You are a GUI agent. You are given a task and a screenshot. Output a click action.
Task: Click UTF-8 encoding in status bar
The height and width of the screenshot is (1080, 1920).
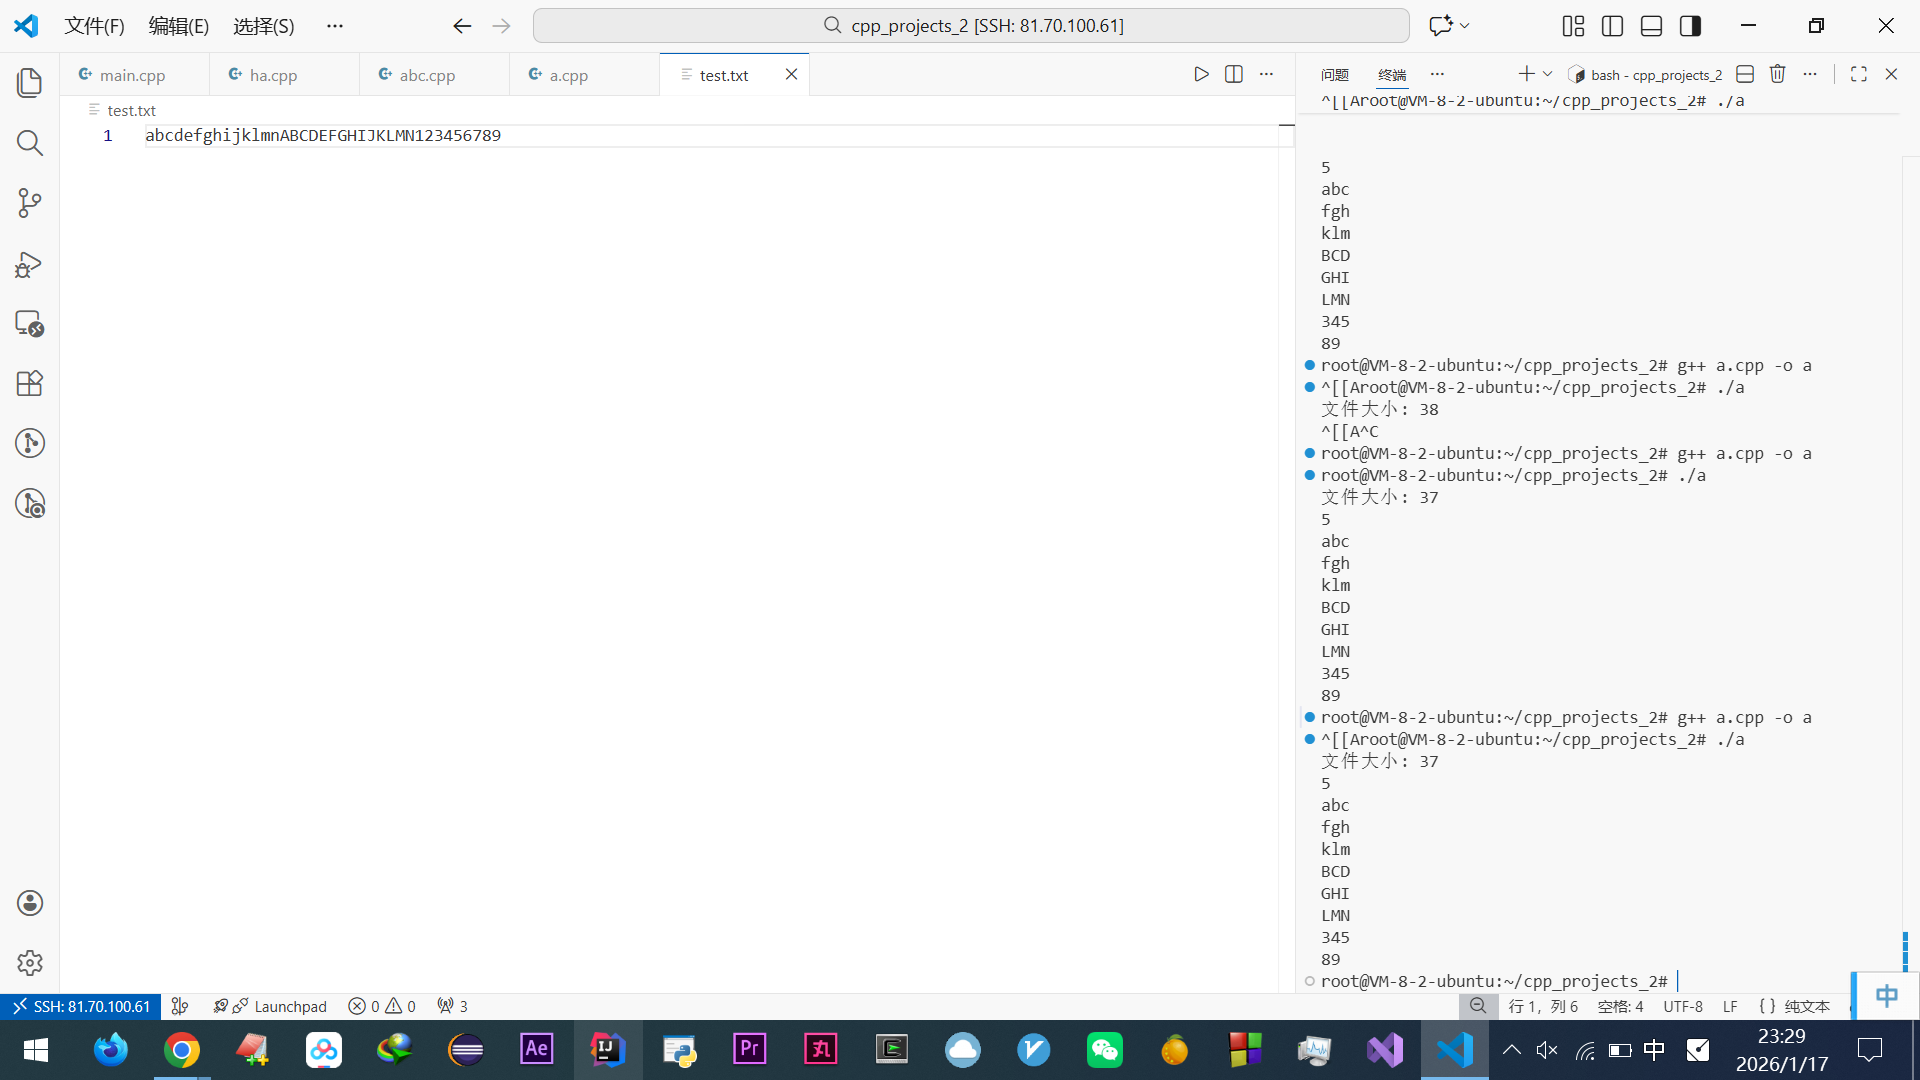click(x=1682, y=1006)
